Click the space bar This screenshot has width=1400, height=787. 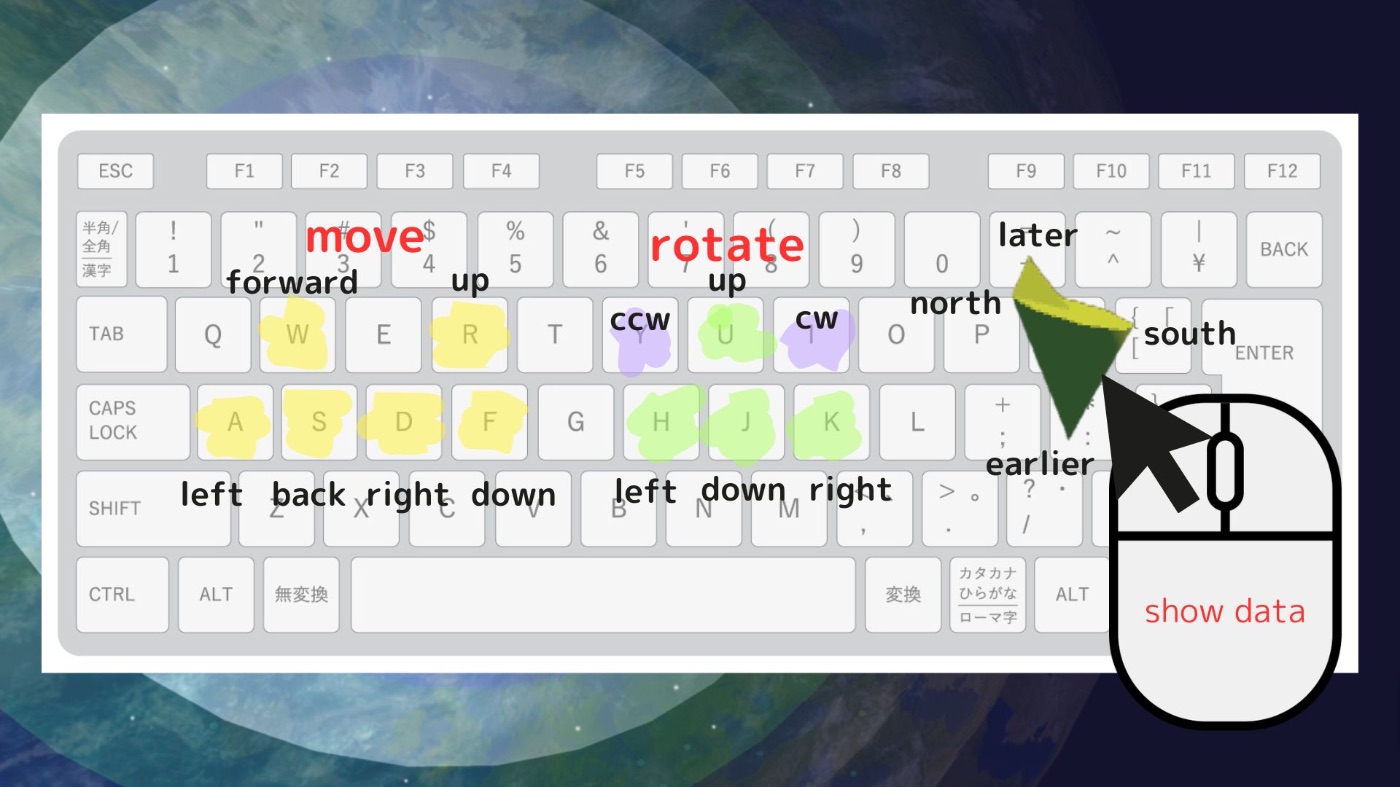(603, 594)
